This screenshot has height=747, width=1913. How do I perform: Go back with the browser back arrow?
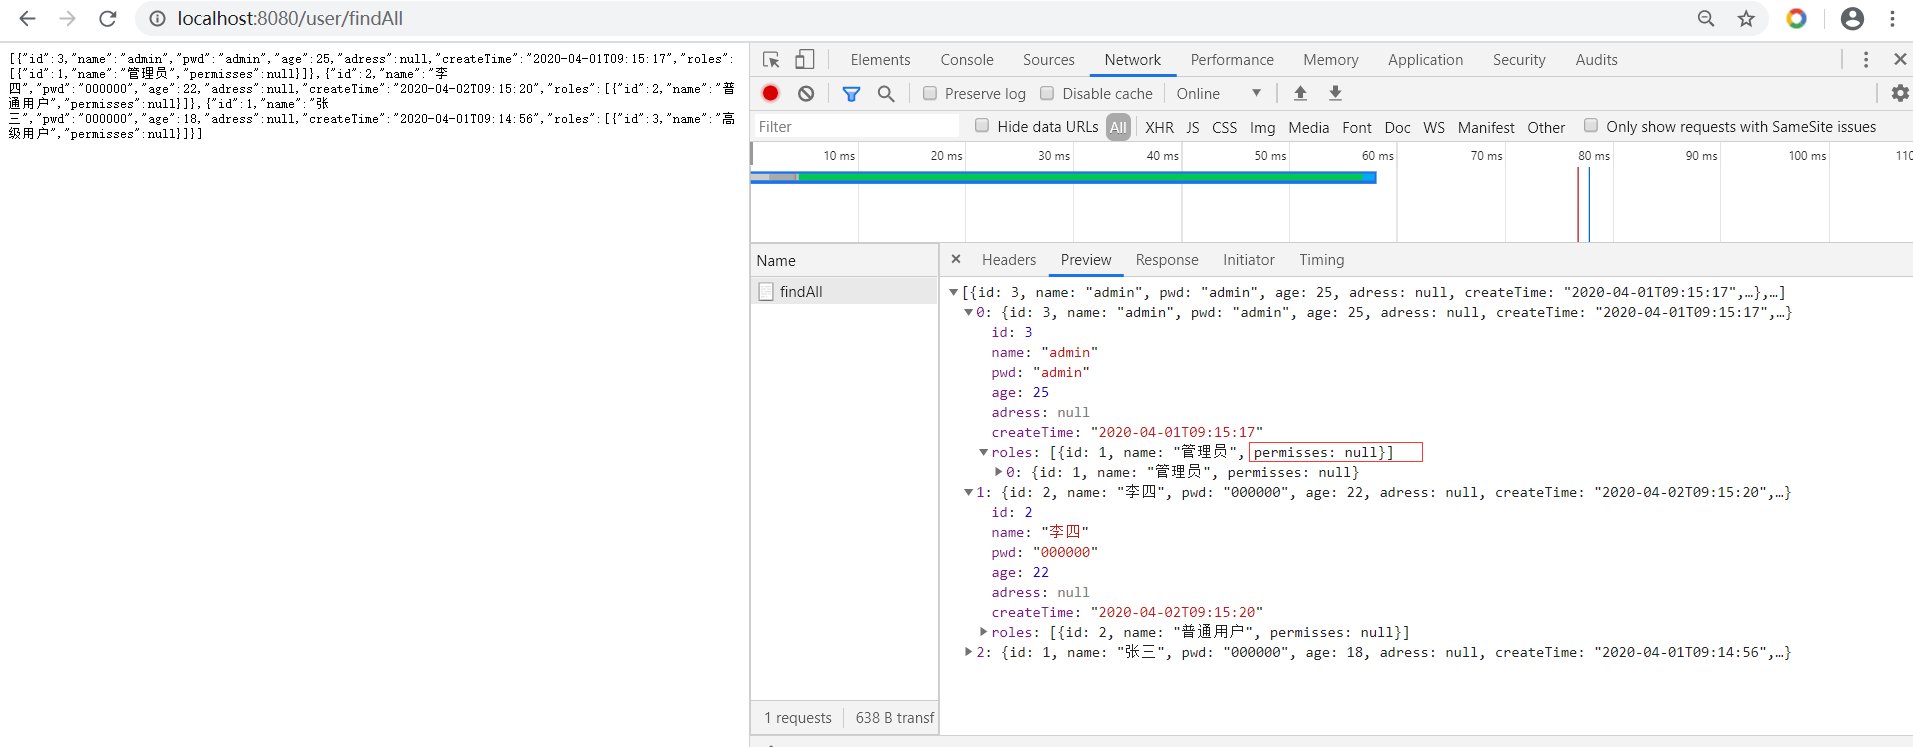pos(27,18)
